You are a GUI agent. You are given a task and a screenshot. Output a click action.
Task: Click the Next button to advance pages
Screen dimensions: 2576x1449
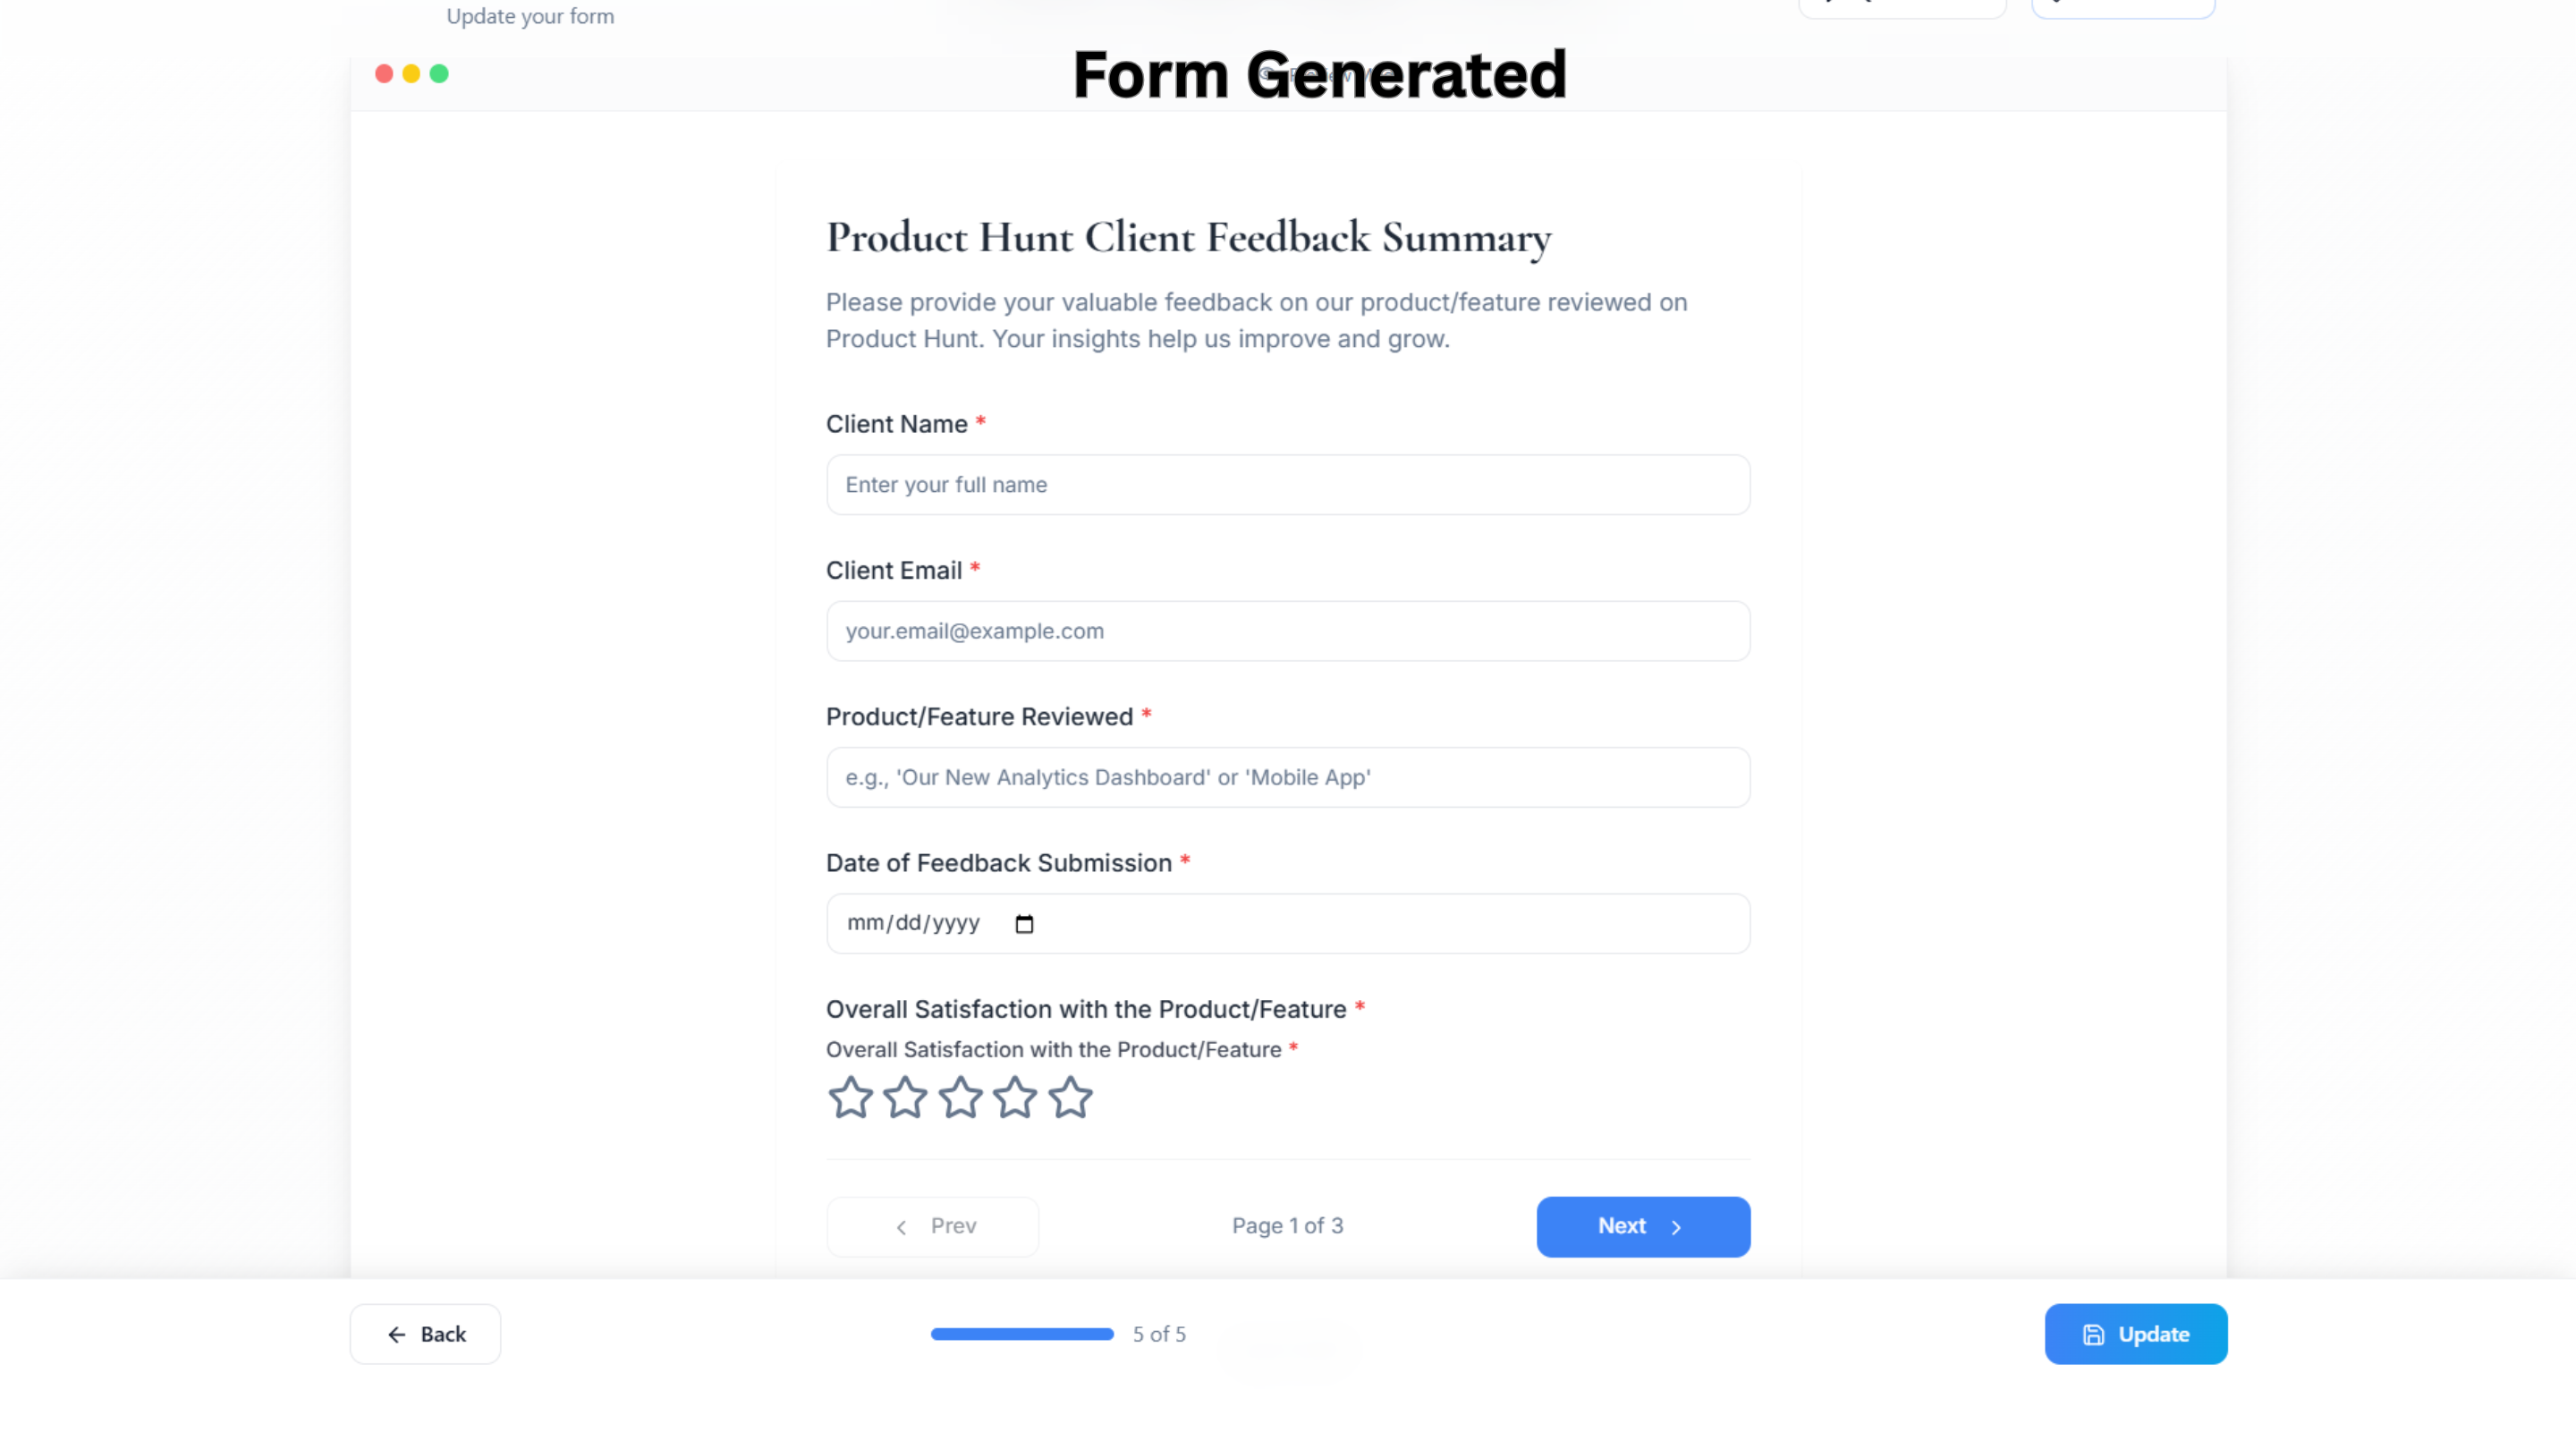point(1643,1226)
